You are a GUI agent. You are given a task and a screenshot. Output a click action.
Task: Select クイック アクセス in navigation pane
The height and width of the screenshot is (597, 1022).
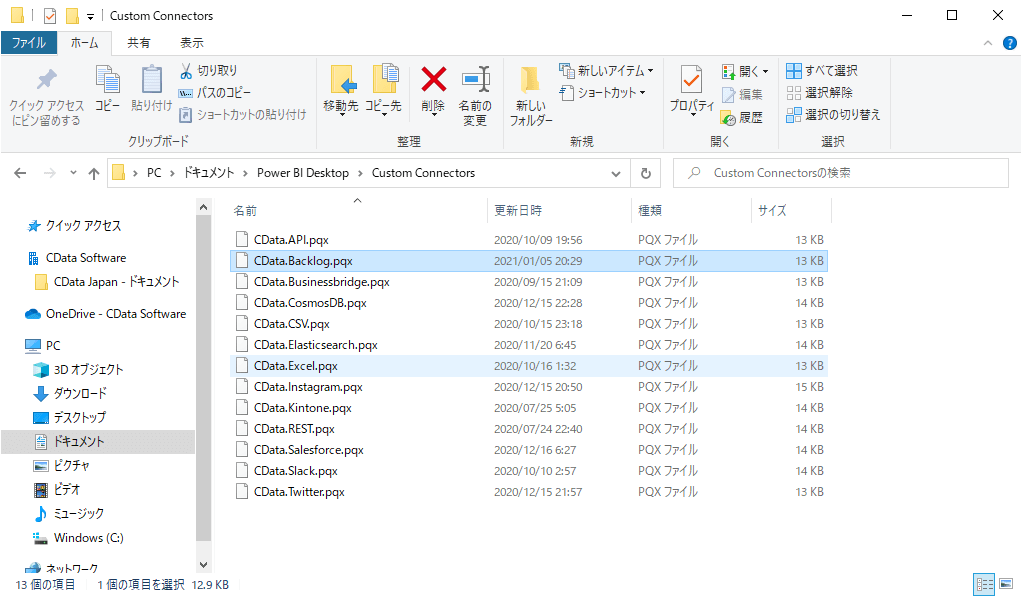83,226
